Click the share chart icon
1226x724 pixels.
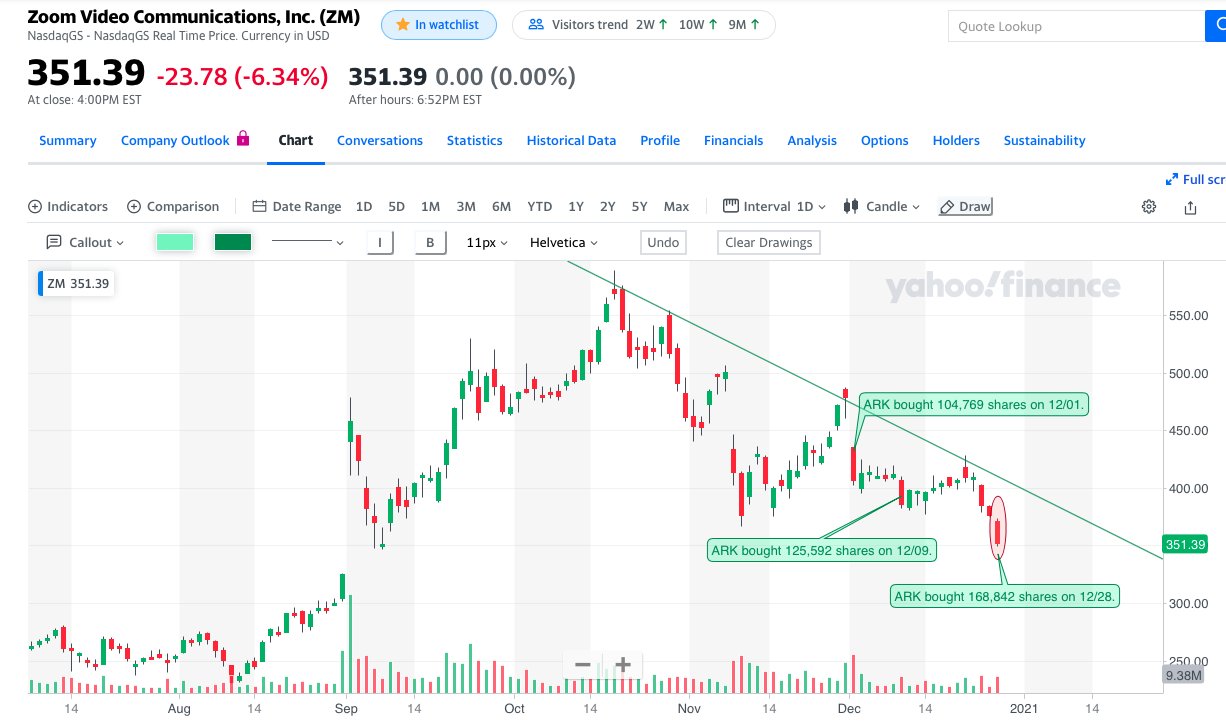(1190, 207)
